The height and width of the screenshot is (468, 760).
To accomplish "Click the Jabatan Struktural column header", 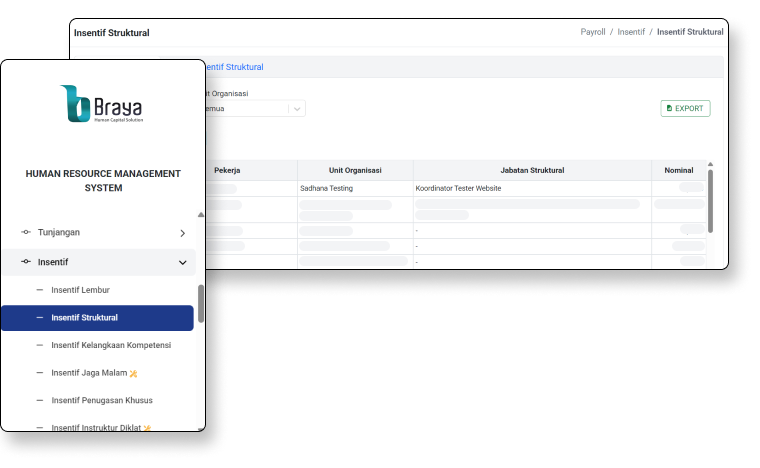I will pos(532,170).
